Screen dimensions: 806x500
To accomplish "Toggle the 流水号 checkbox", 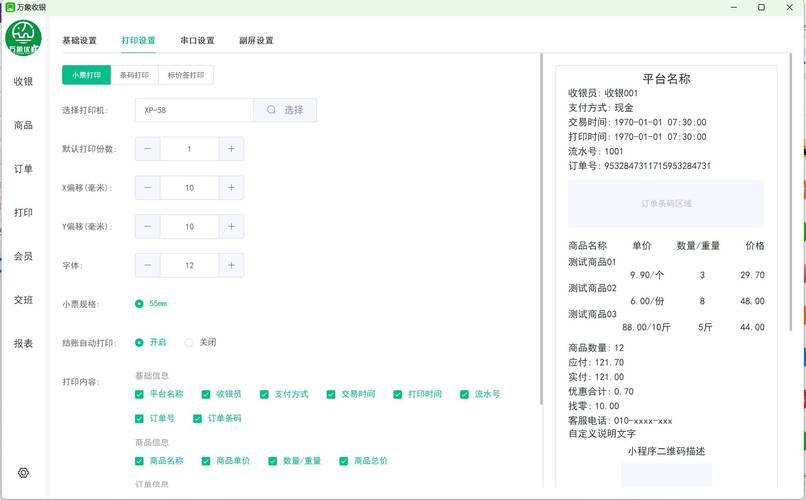I will (x=464, y=394).
